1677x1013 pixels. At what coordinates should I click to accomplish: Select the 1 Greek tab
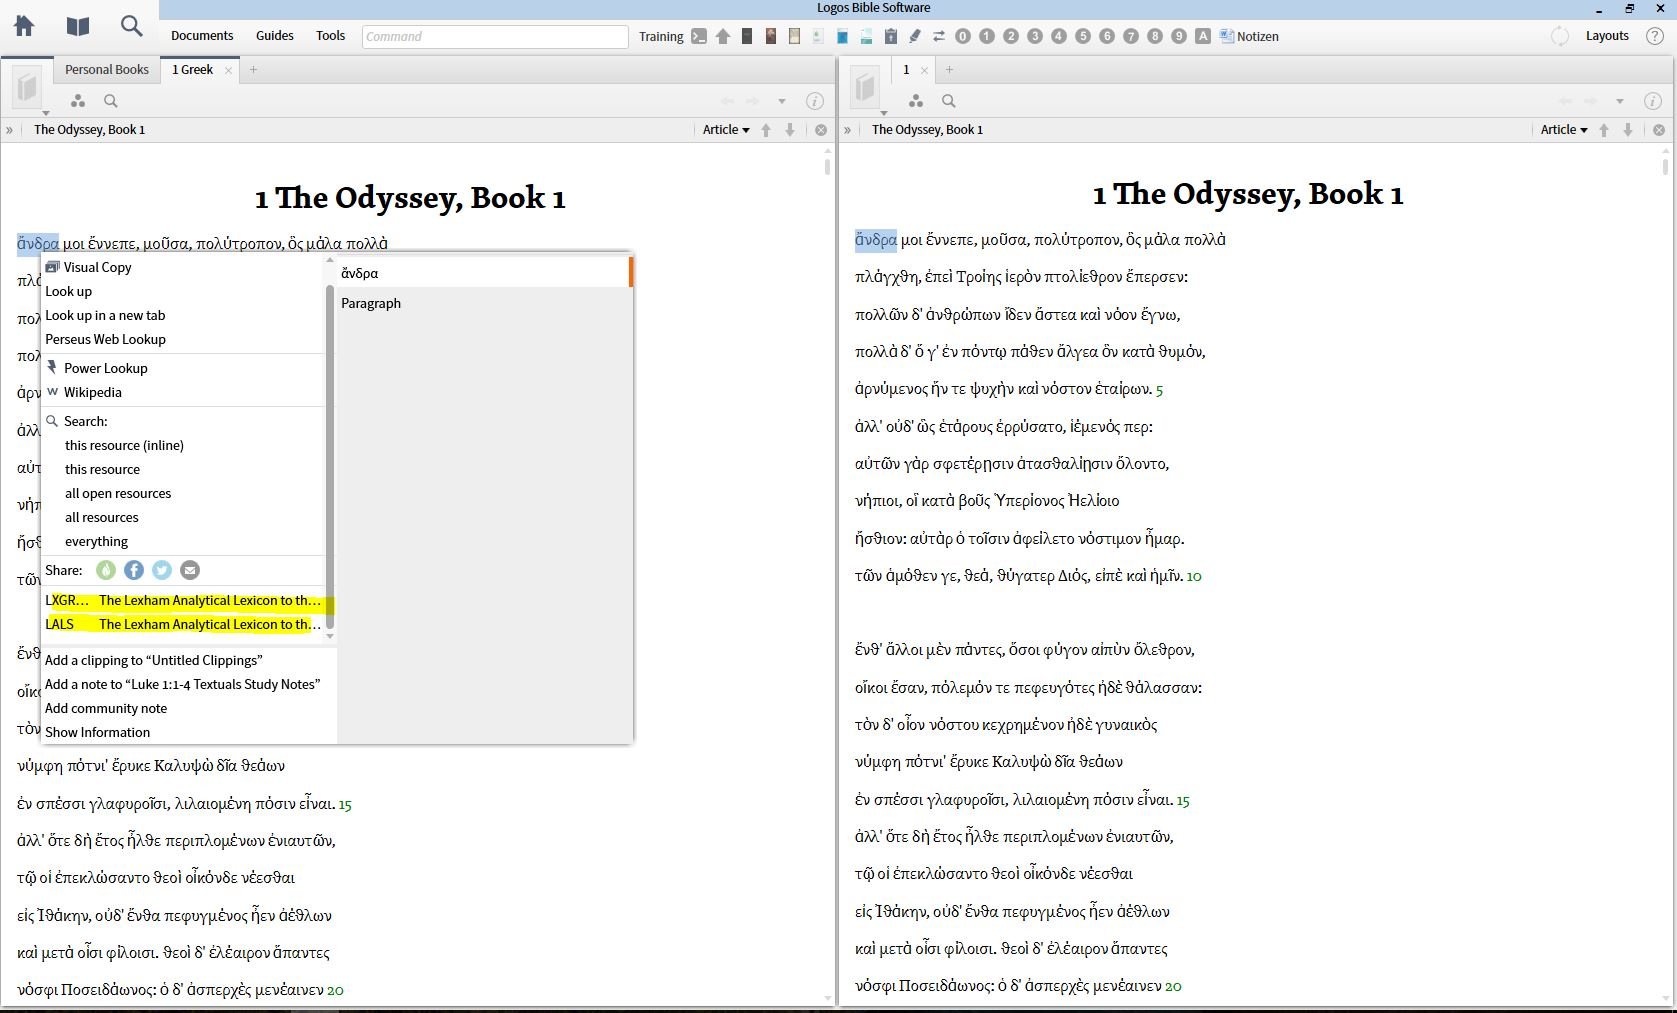pos(192,70)
